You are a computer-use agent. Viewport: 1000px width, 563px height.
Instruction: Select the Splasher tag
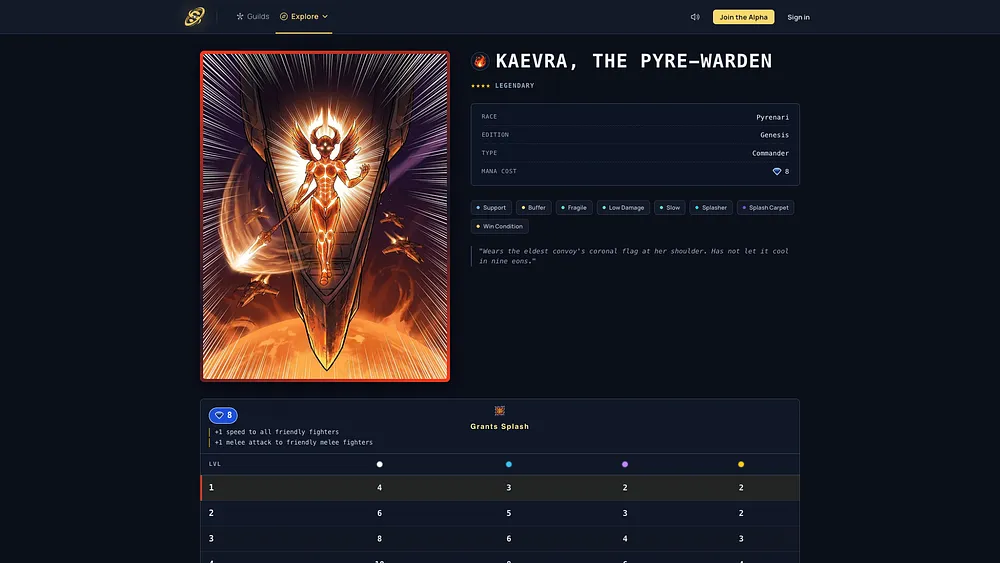(710, 207)
